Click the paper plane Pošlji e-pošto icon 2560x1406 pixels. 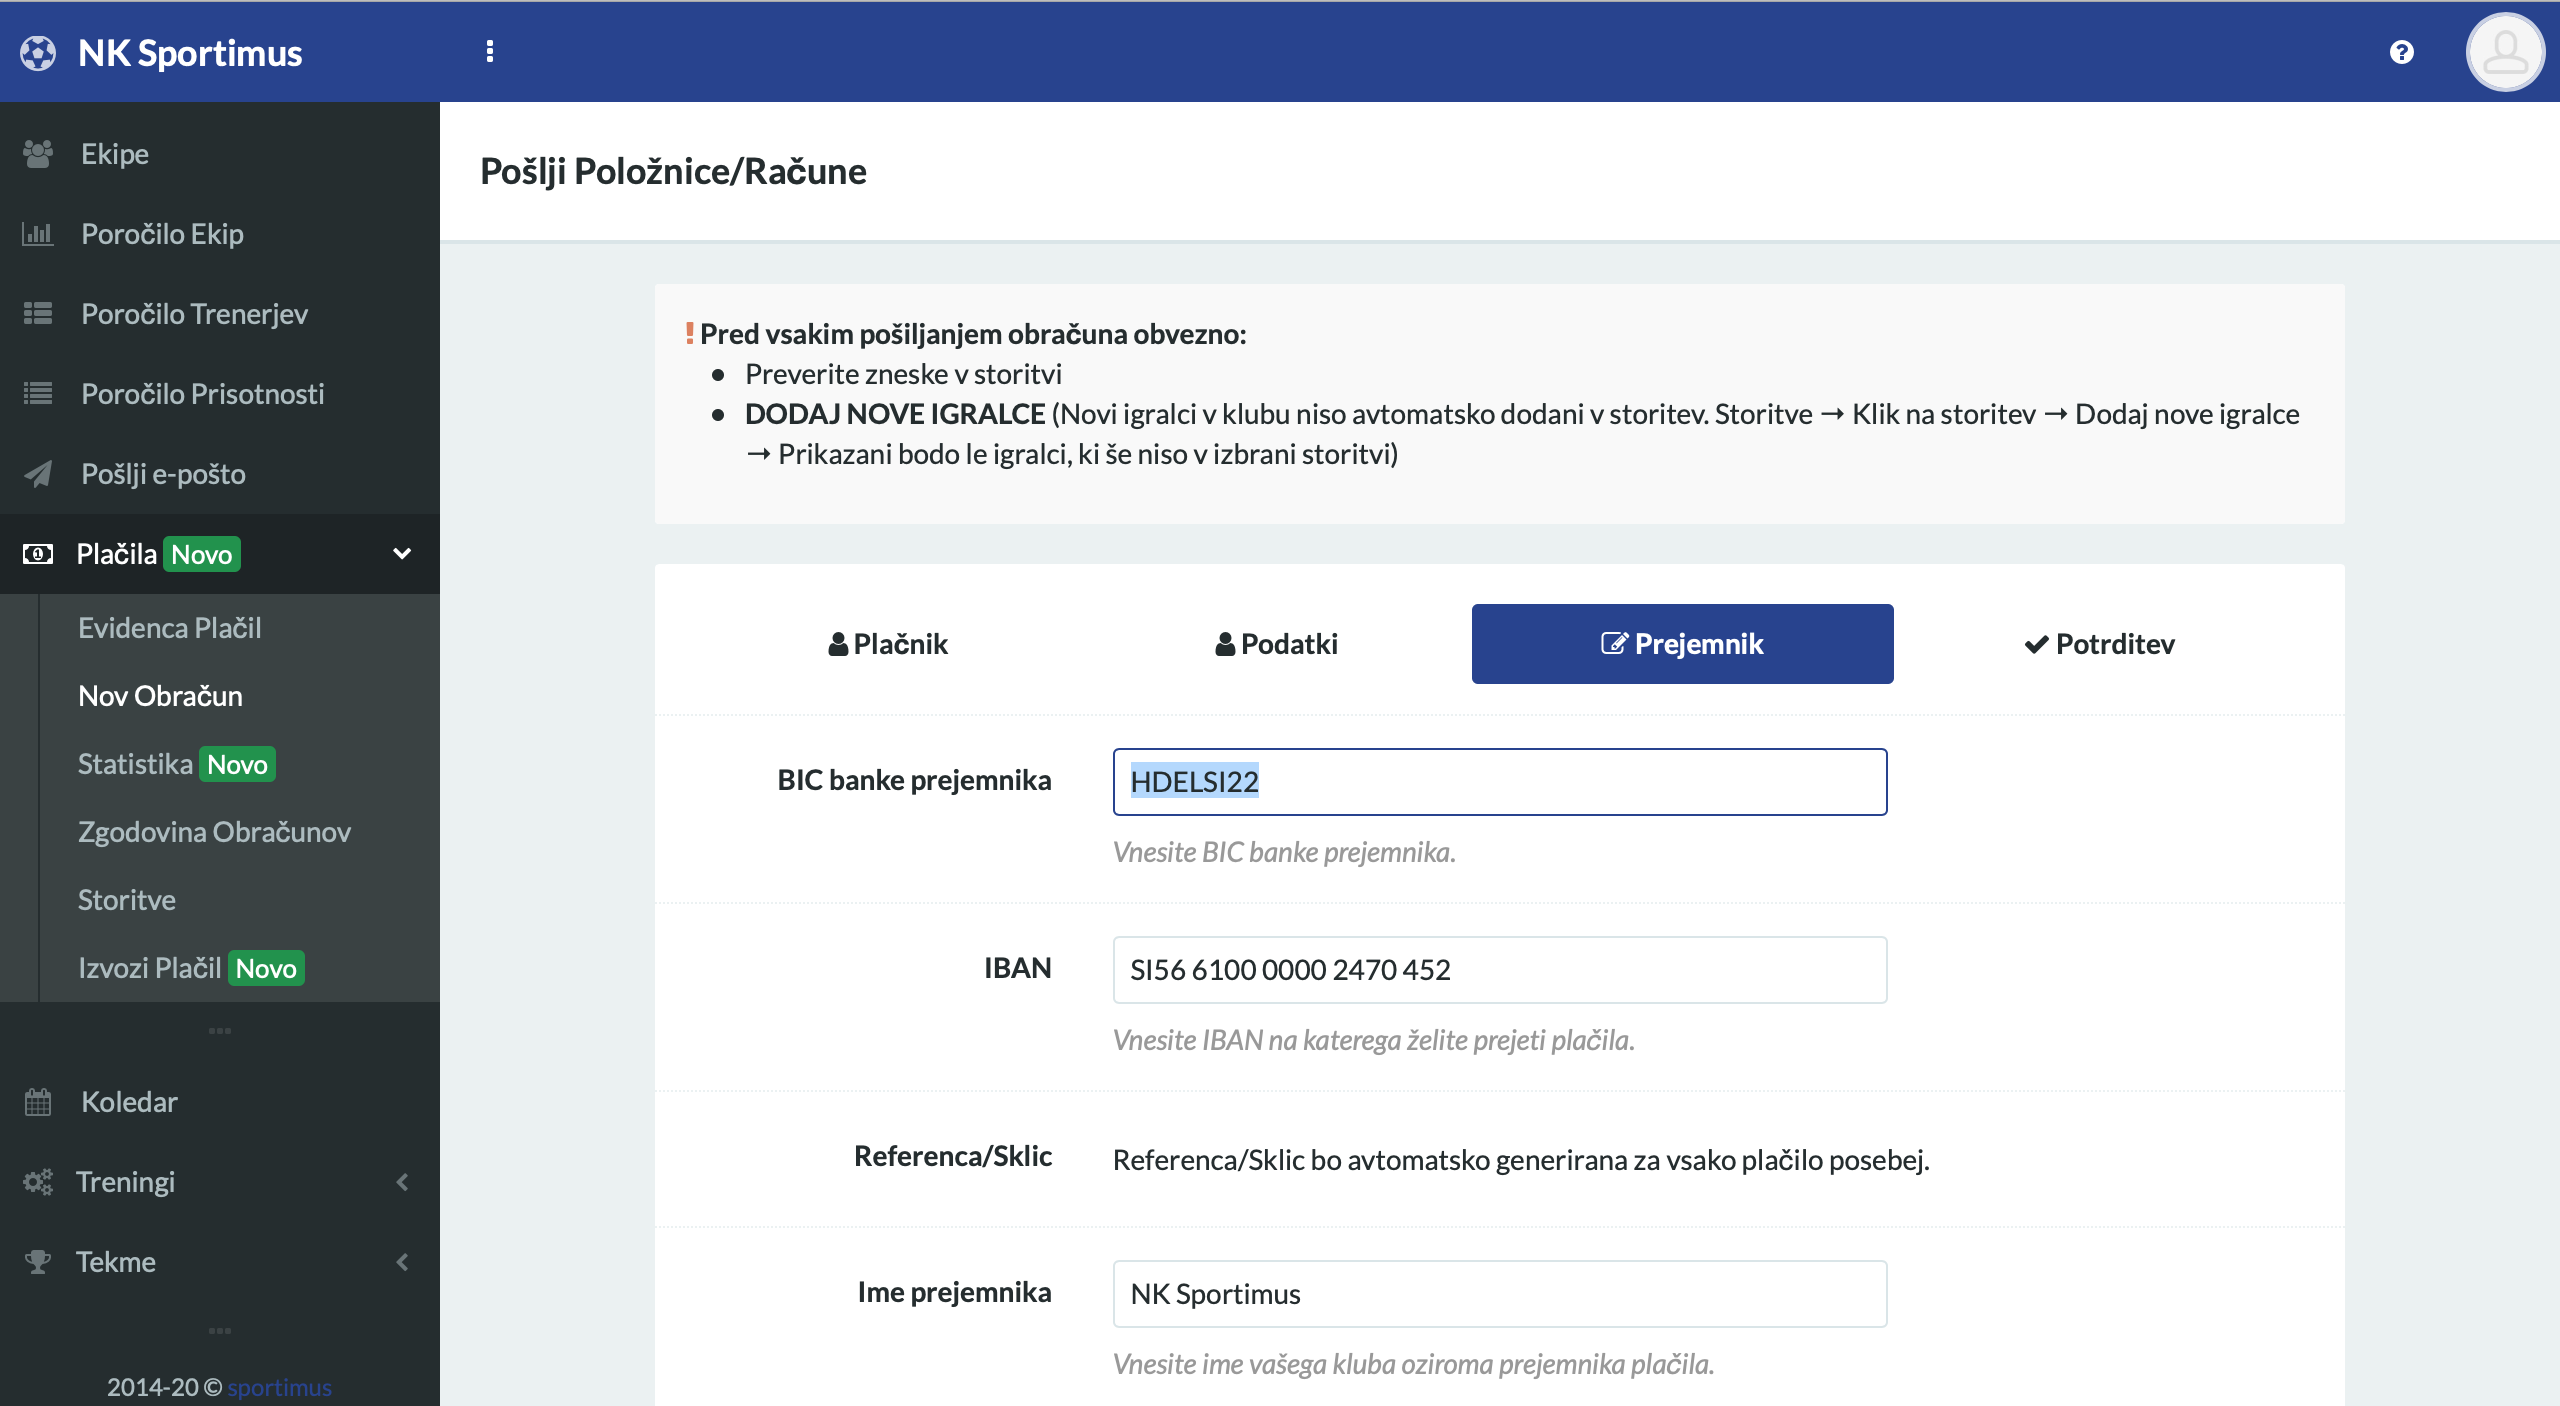(38, 474)
